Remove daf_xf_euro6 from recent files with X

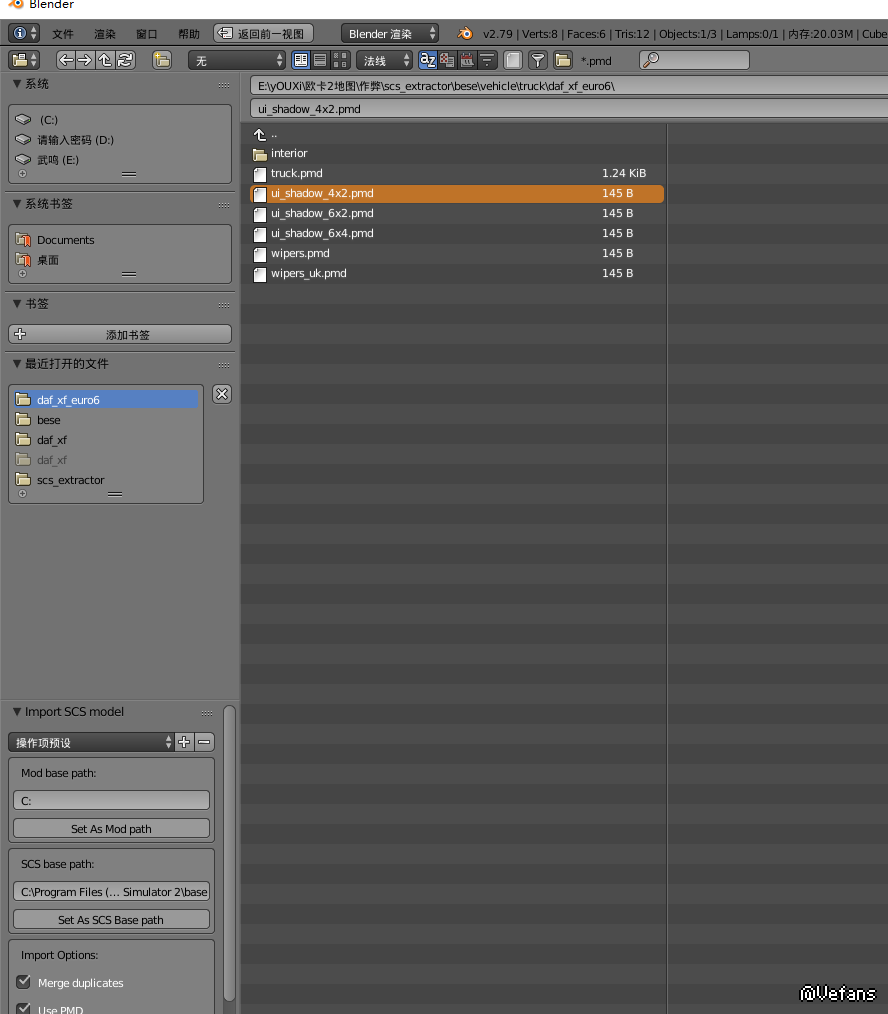(x=222, y=394)
